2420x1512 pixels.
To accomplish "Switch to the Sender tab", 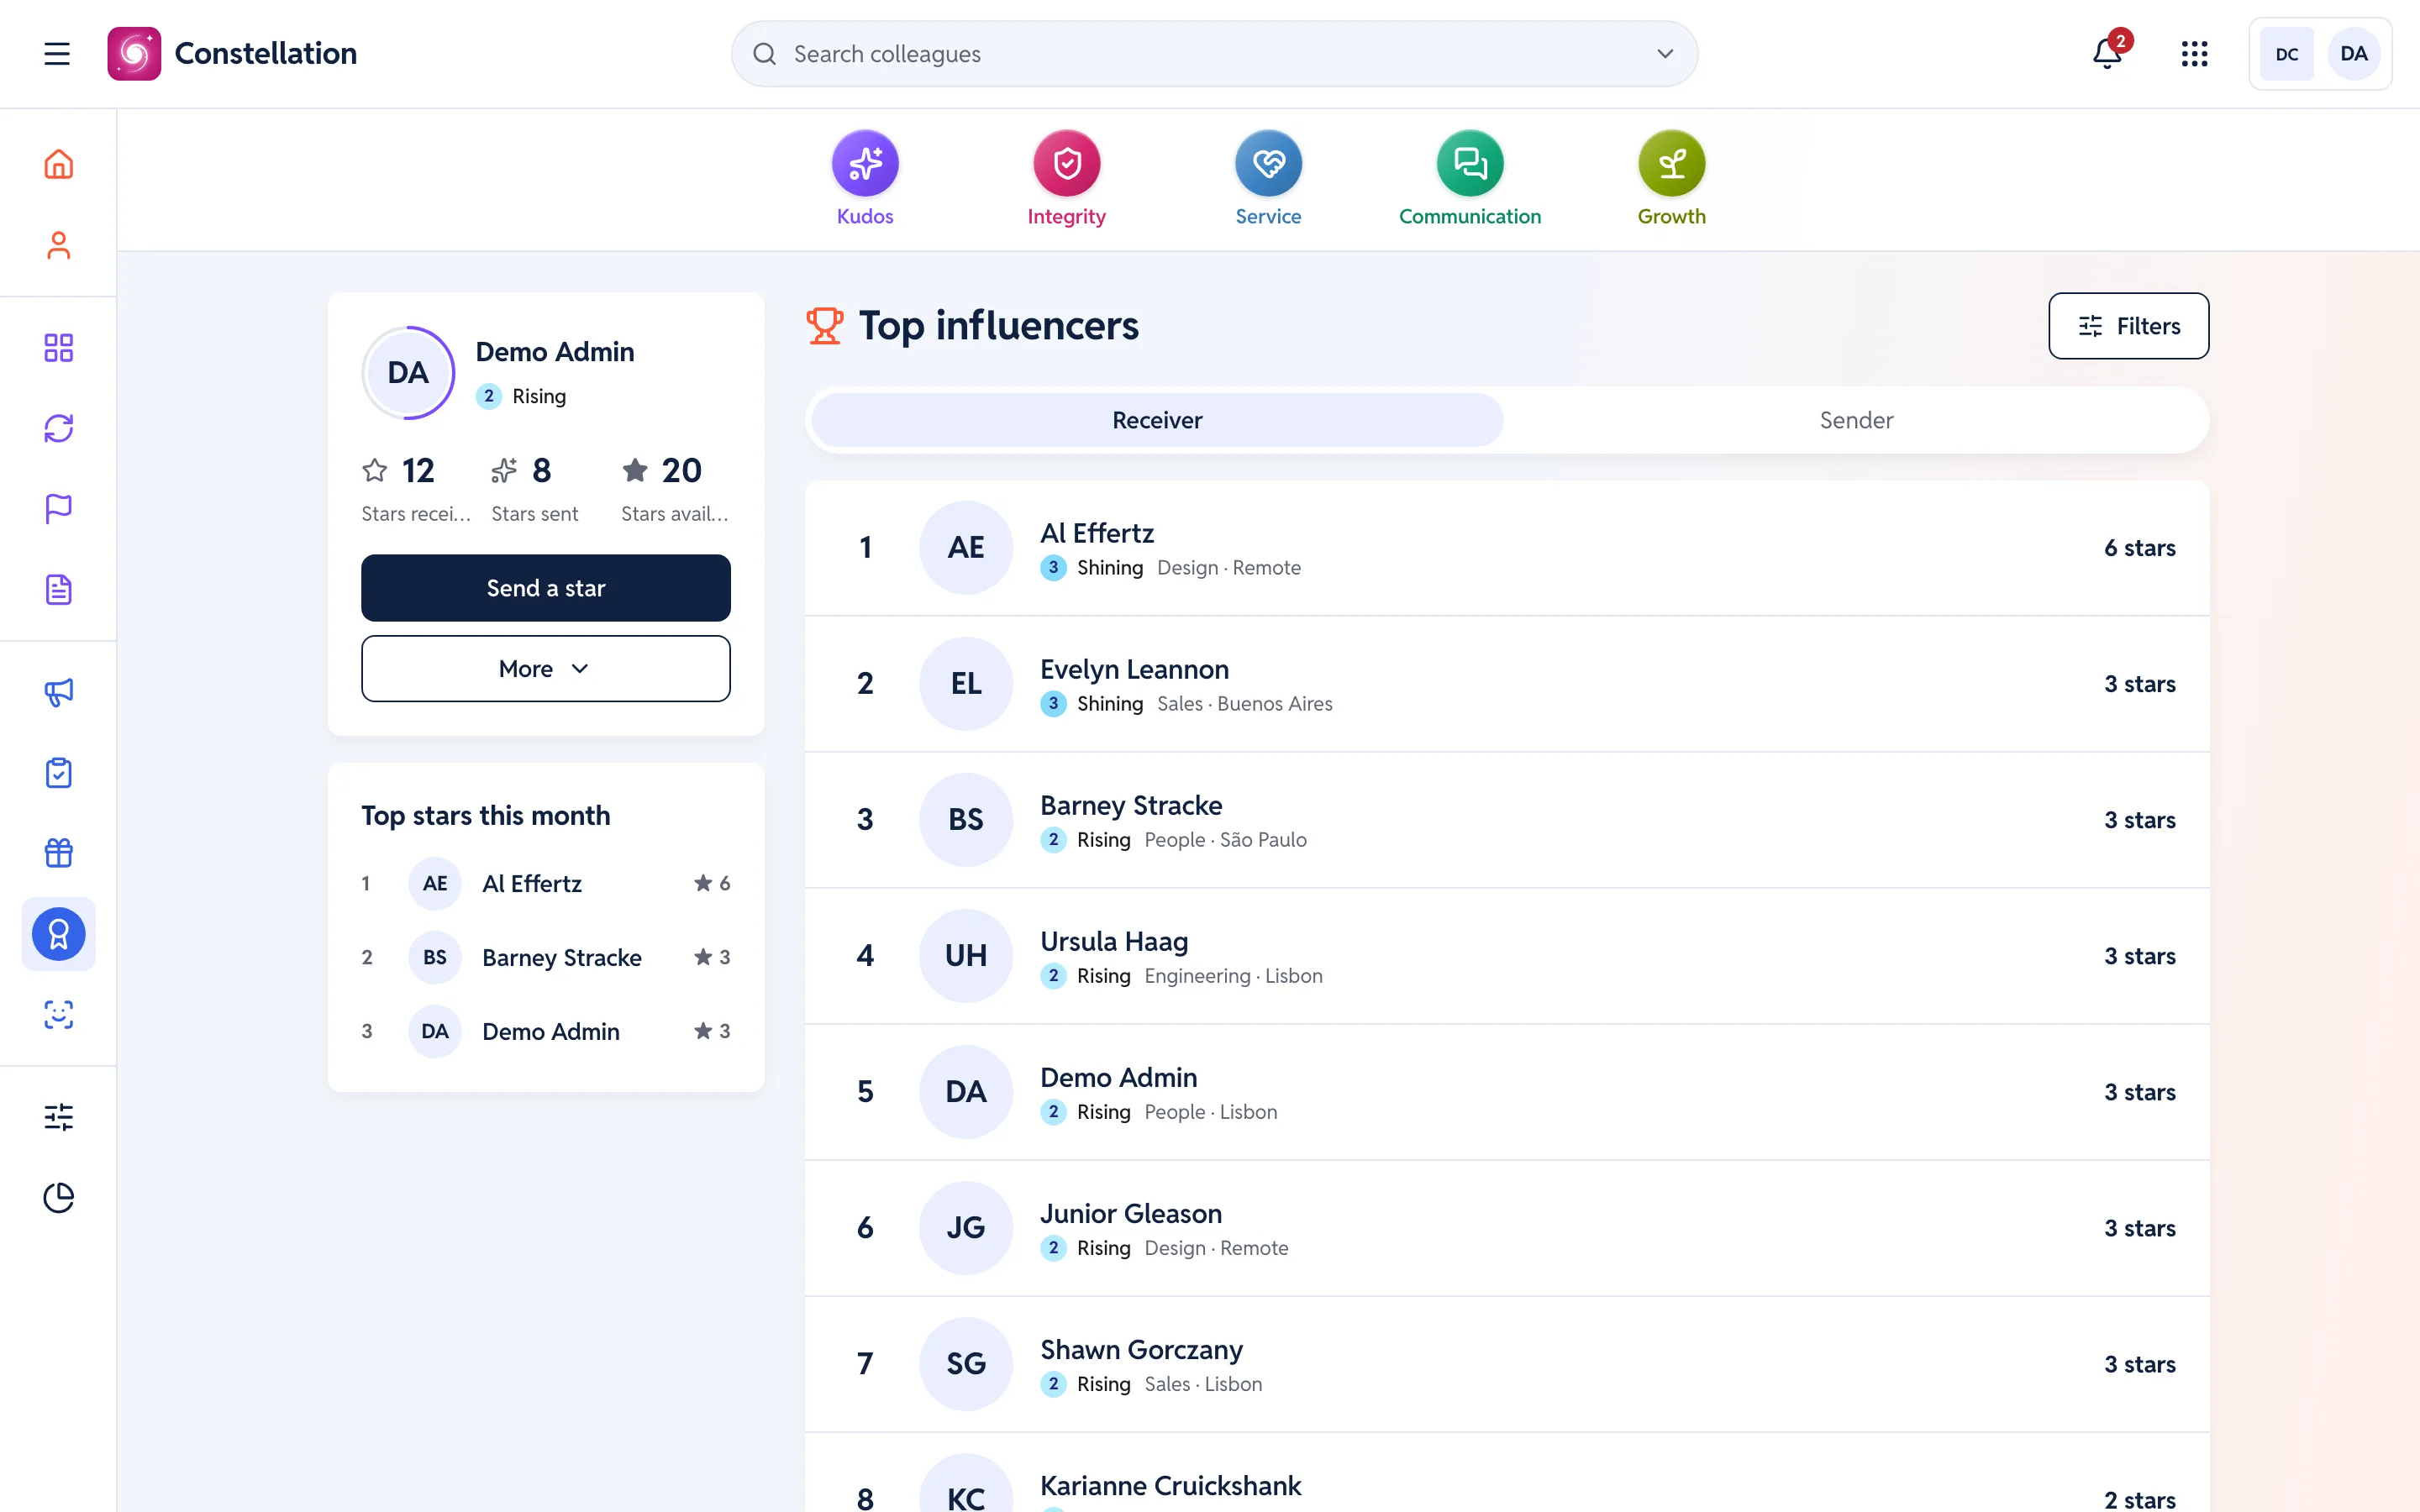I will pos(1857,420).
